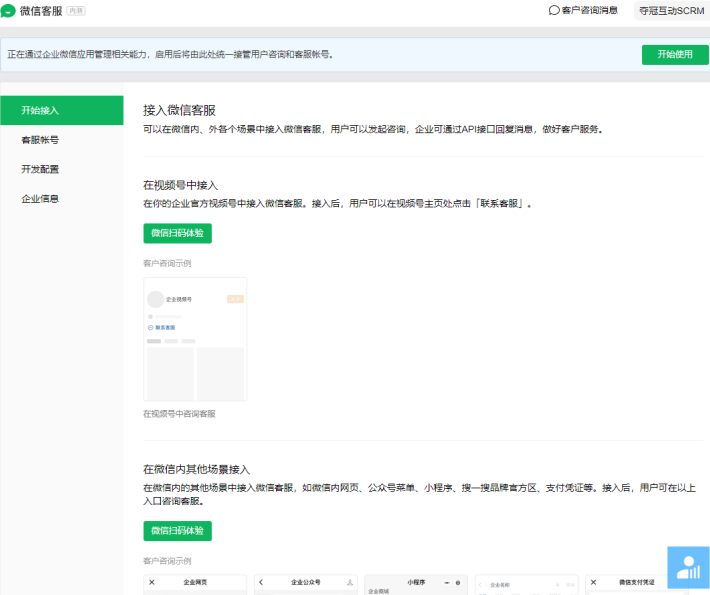Image resolution: width=710 pixels, height=595 pixels.
Task: Select the 开始接入 sidebar tab
Action: [40, 110]
